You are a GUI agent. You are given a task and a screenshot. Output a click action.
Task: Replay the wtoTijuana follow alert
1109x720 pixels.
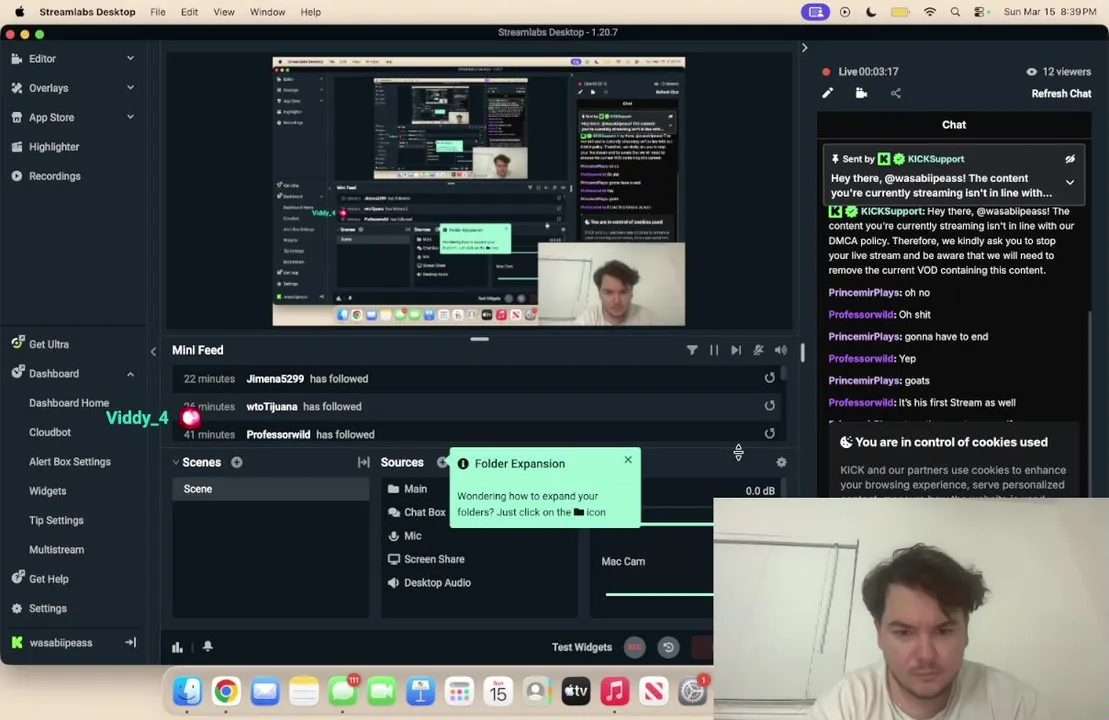pos(770,405)
